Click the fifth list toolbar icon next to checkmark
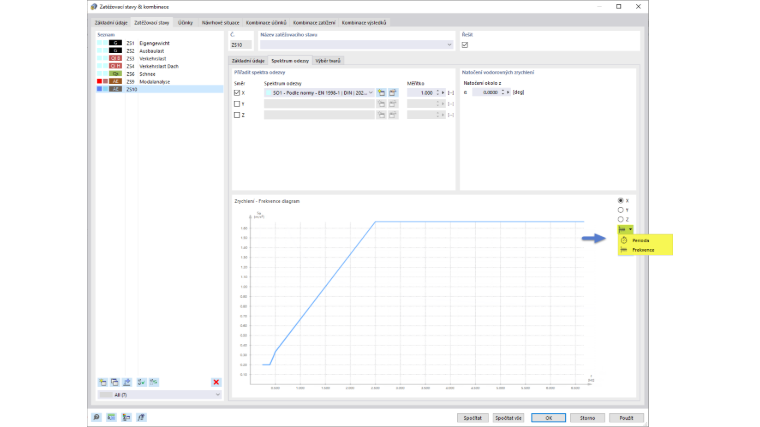760x427 pixels. point(154,382)
